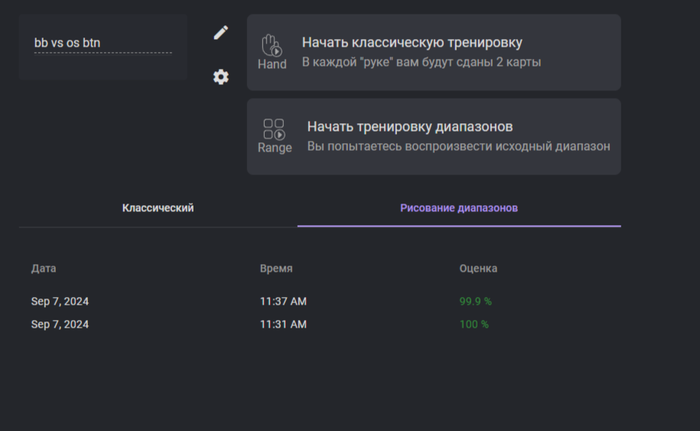Viewport: 700px width, 431px height.
Task: Select the 'Рисование диапазонов' tab
Action: coord(459,208)
